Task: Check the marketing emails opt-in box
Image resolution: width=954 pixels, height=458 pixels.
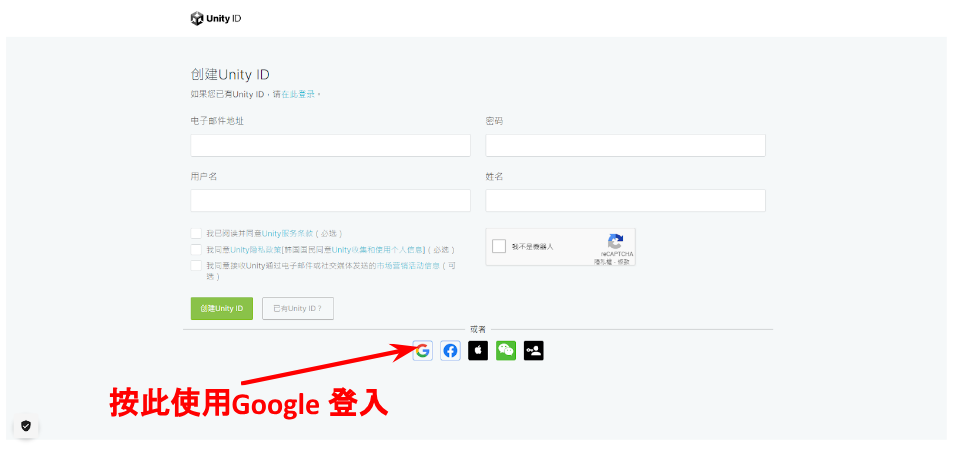Action: [x=196, y=265]
